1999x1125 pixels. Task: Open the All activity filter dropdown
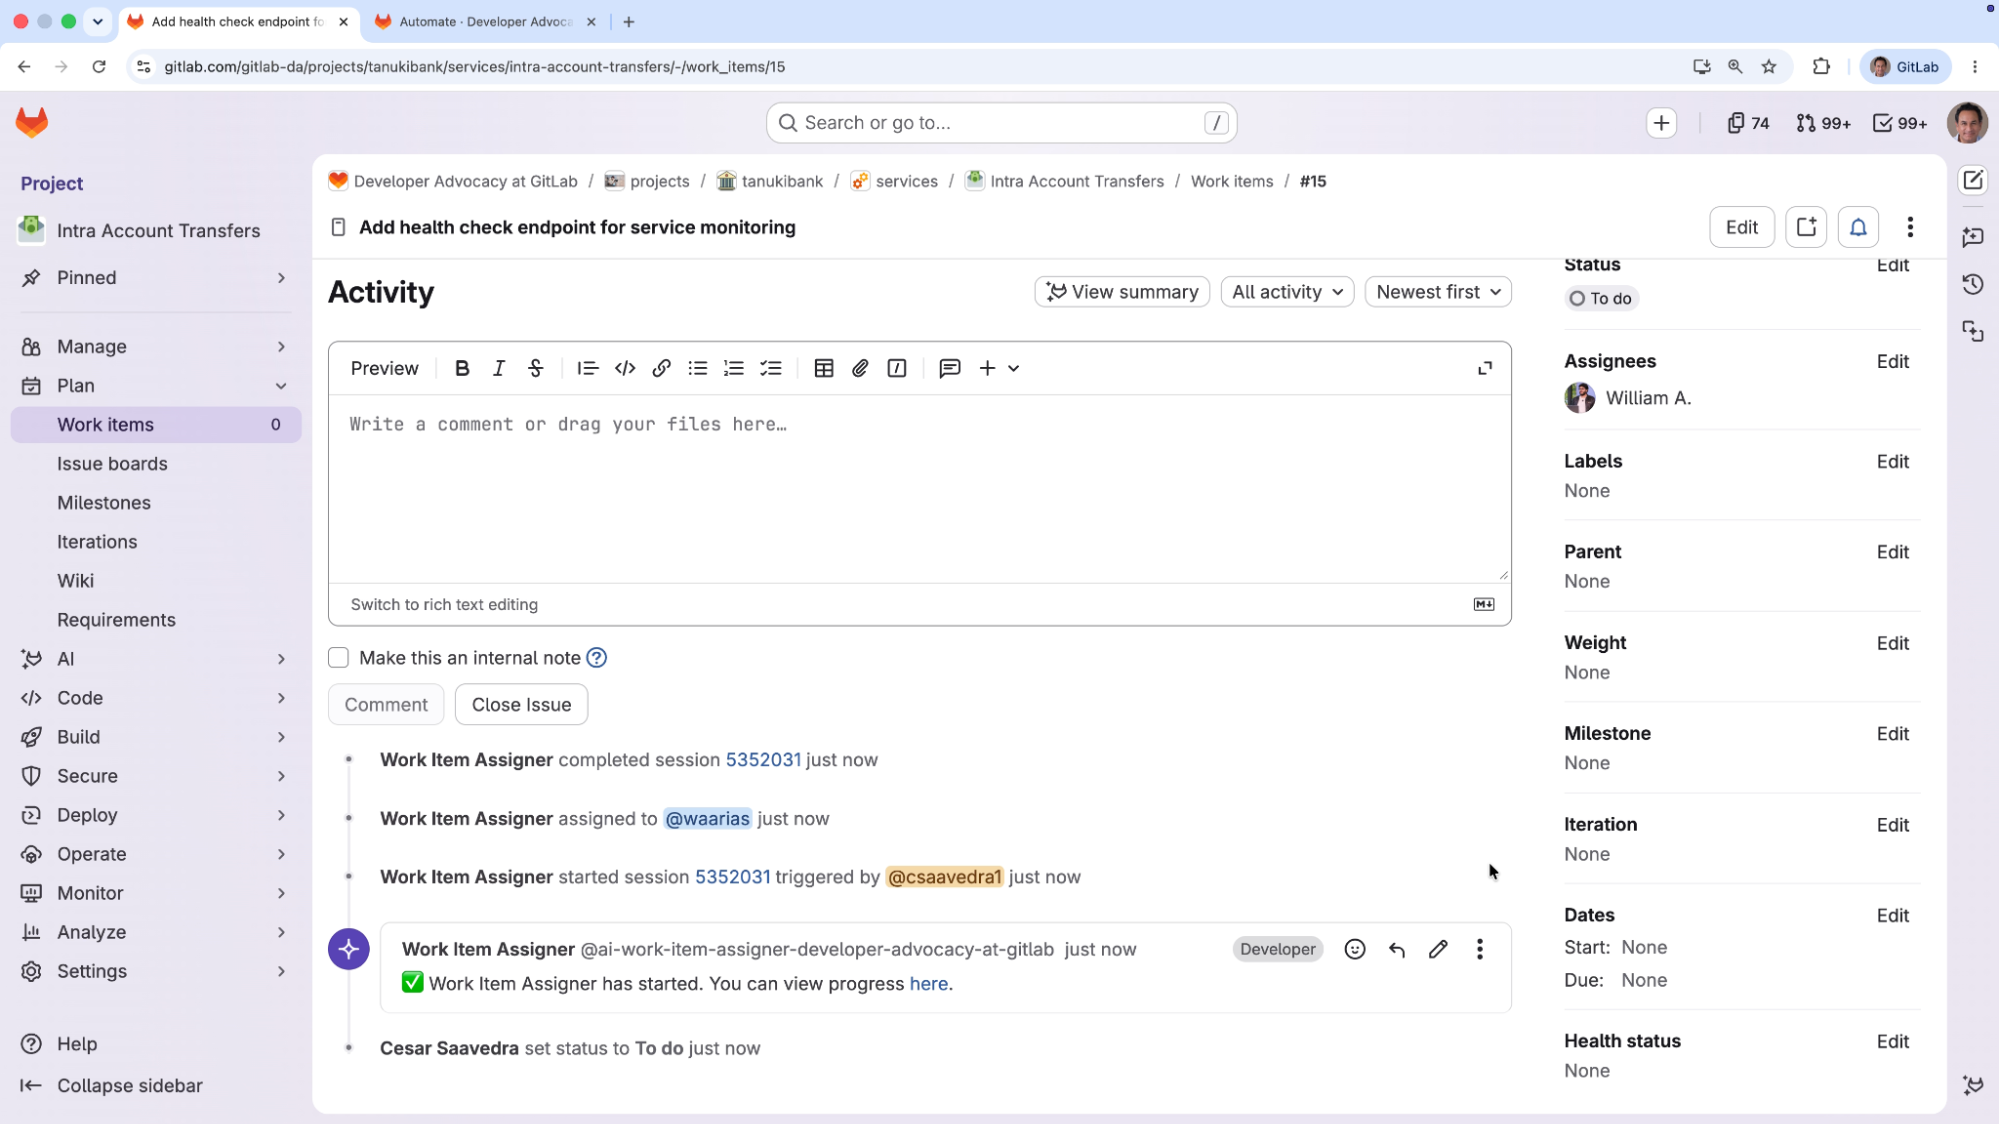[x=1287, y=292]
